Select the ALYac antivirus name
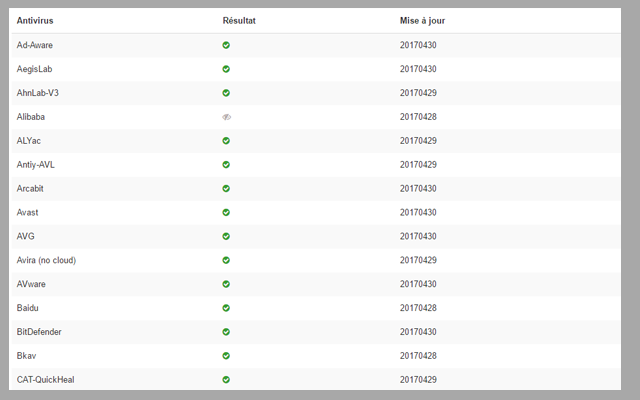 point(29,141)
